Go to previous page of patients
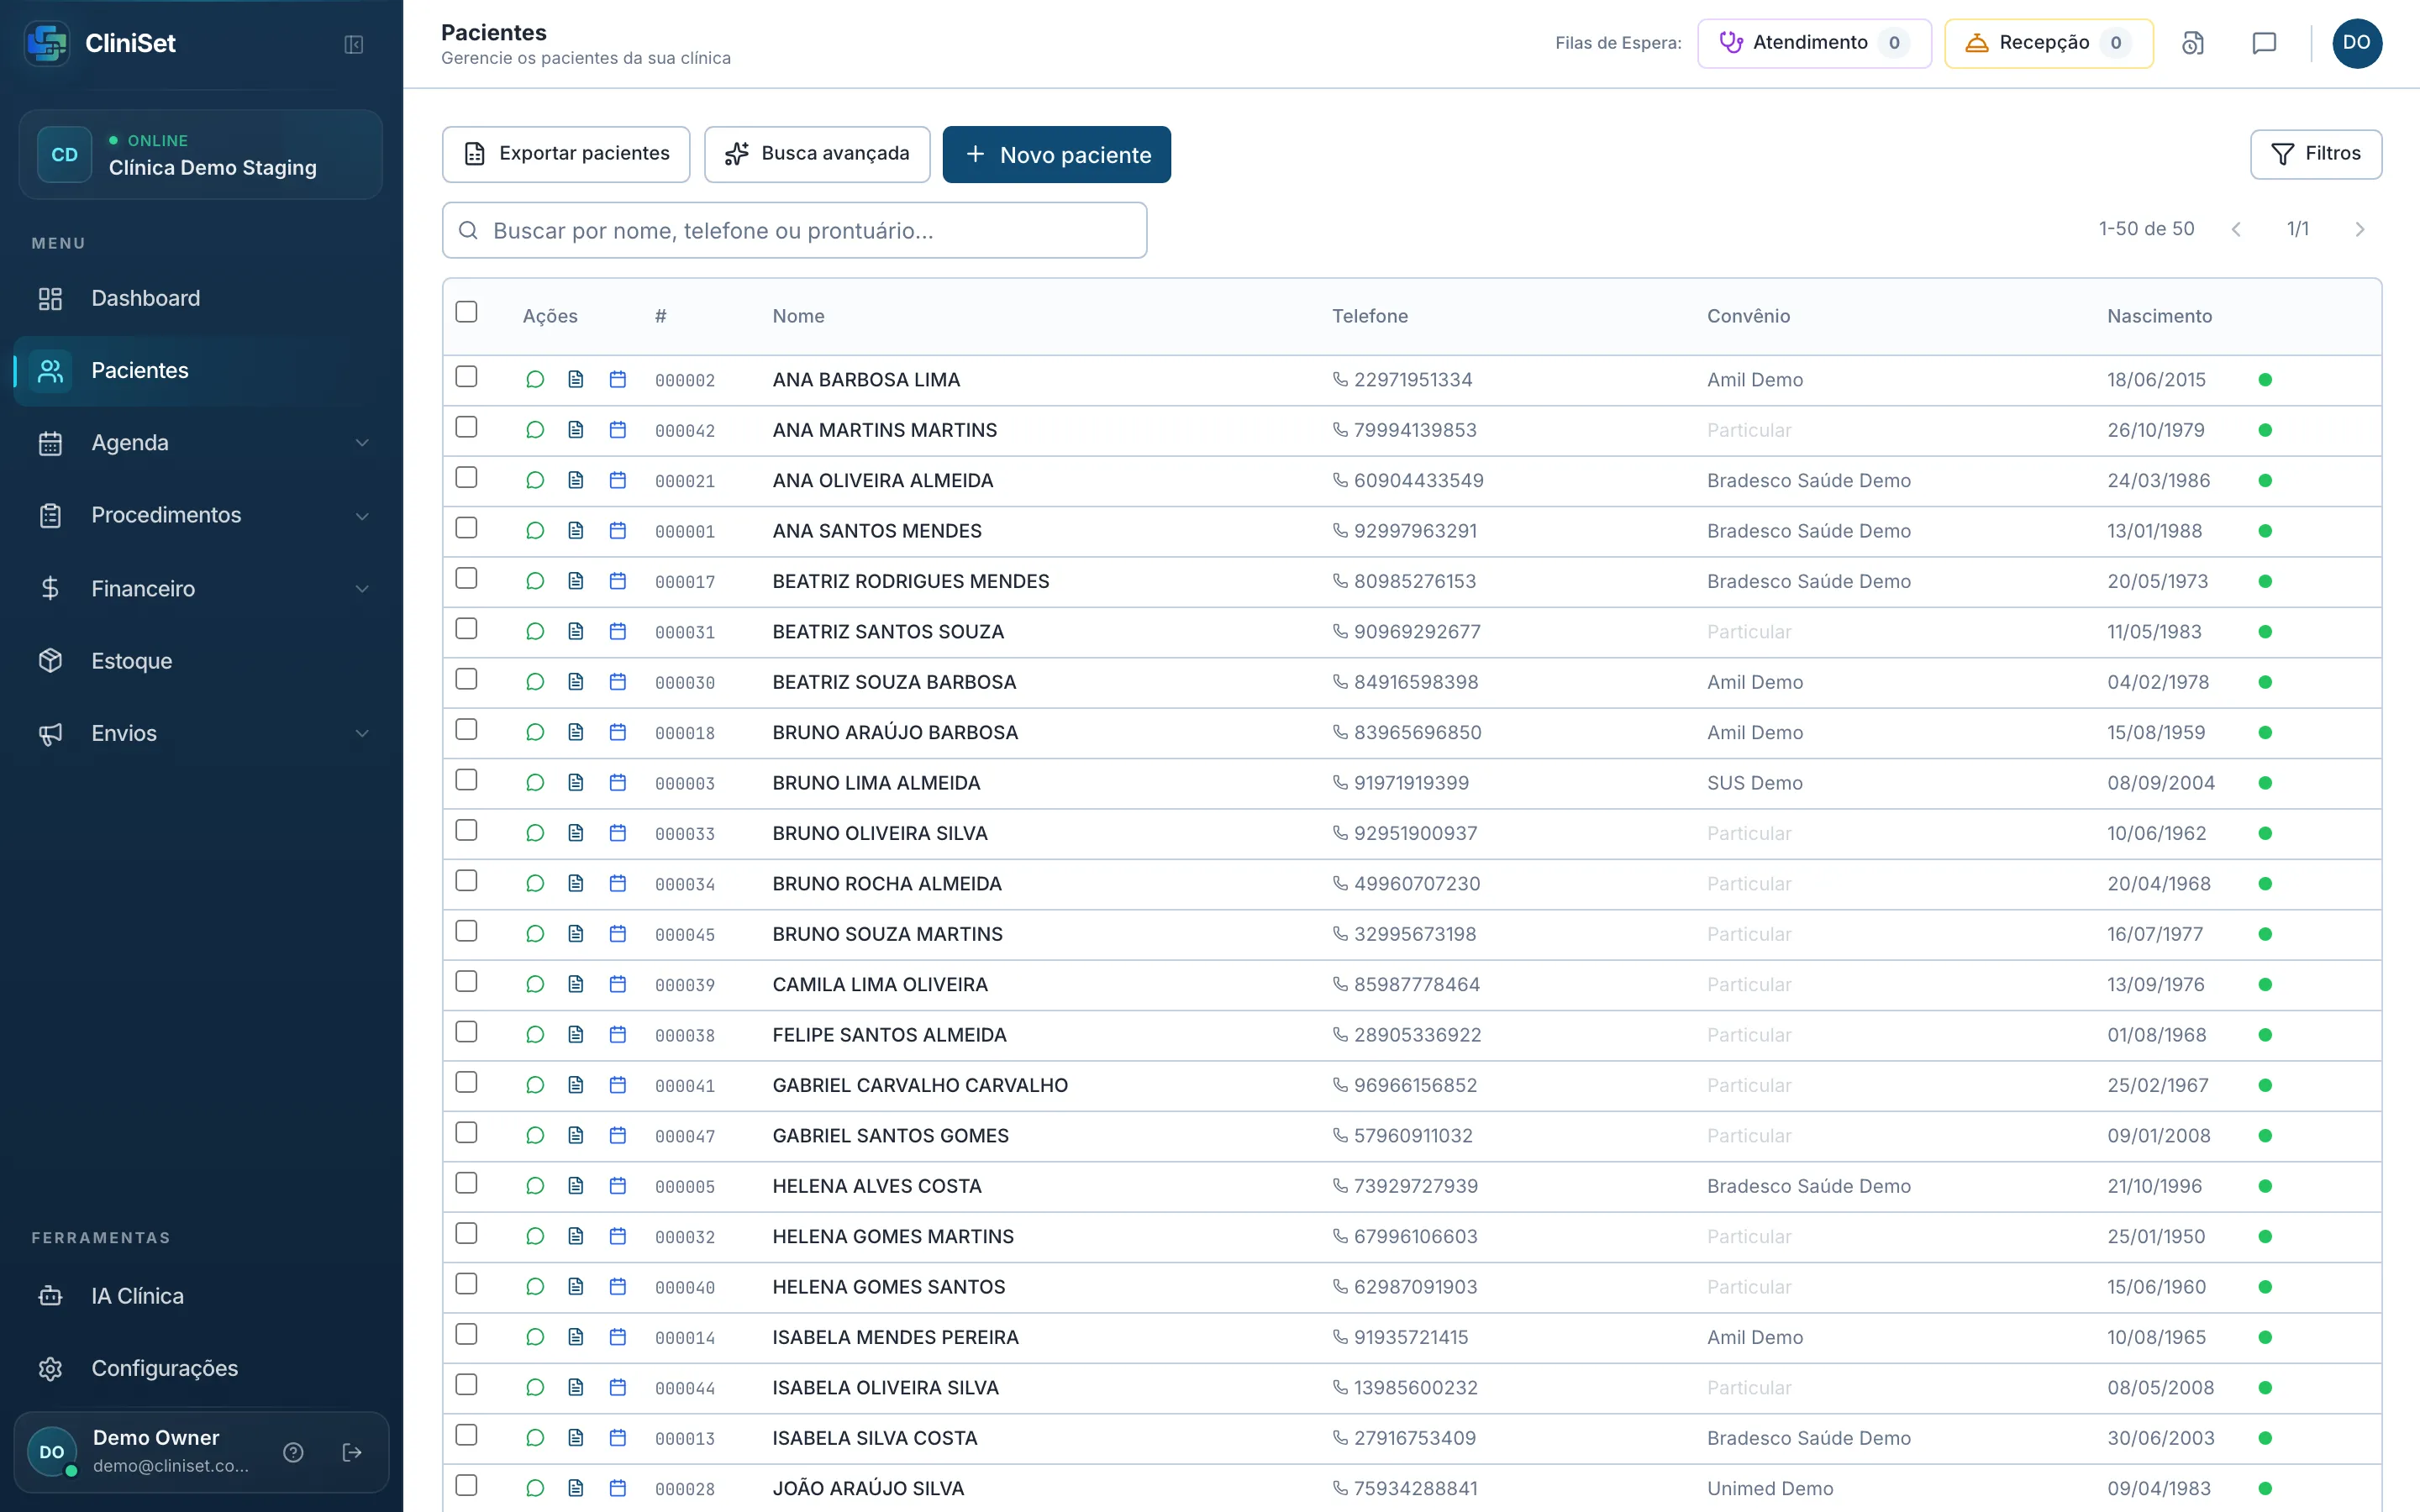 (2236, 229)
